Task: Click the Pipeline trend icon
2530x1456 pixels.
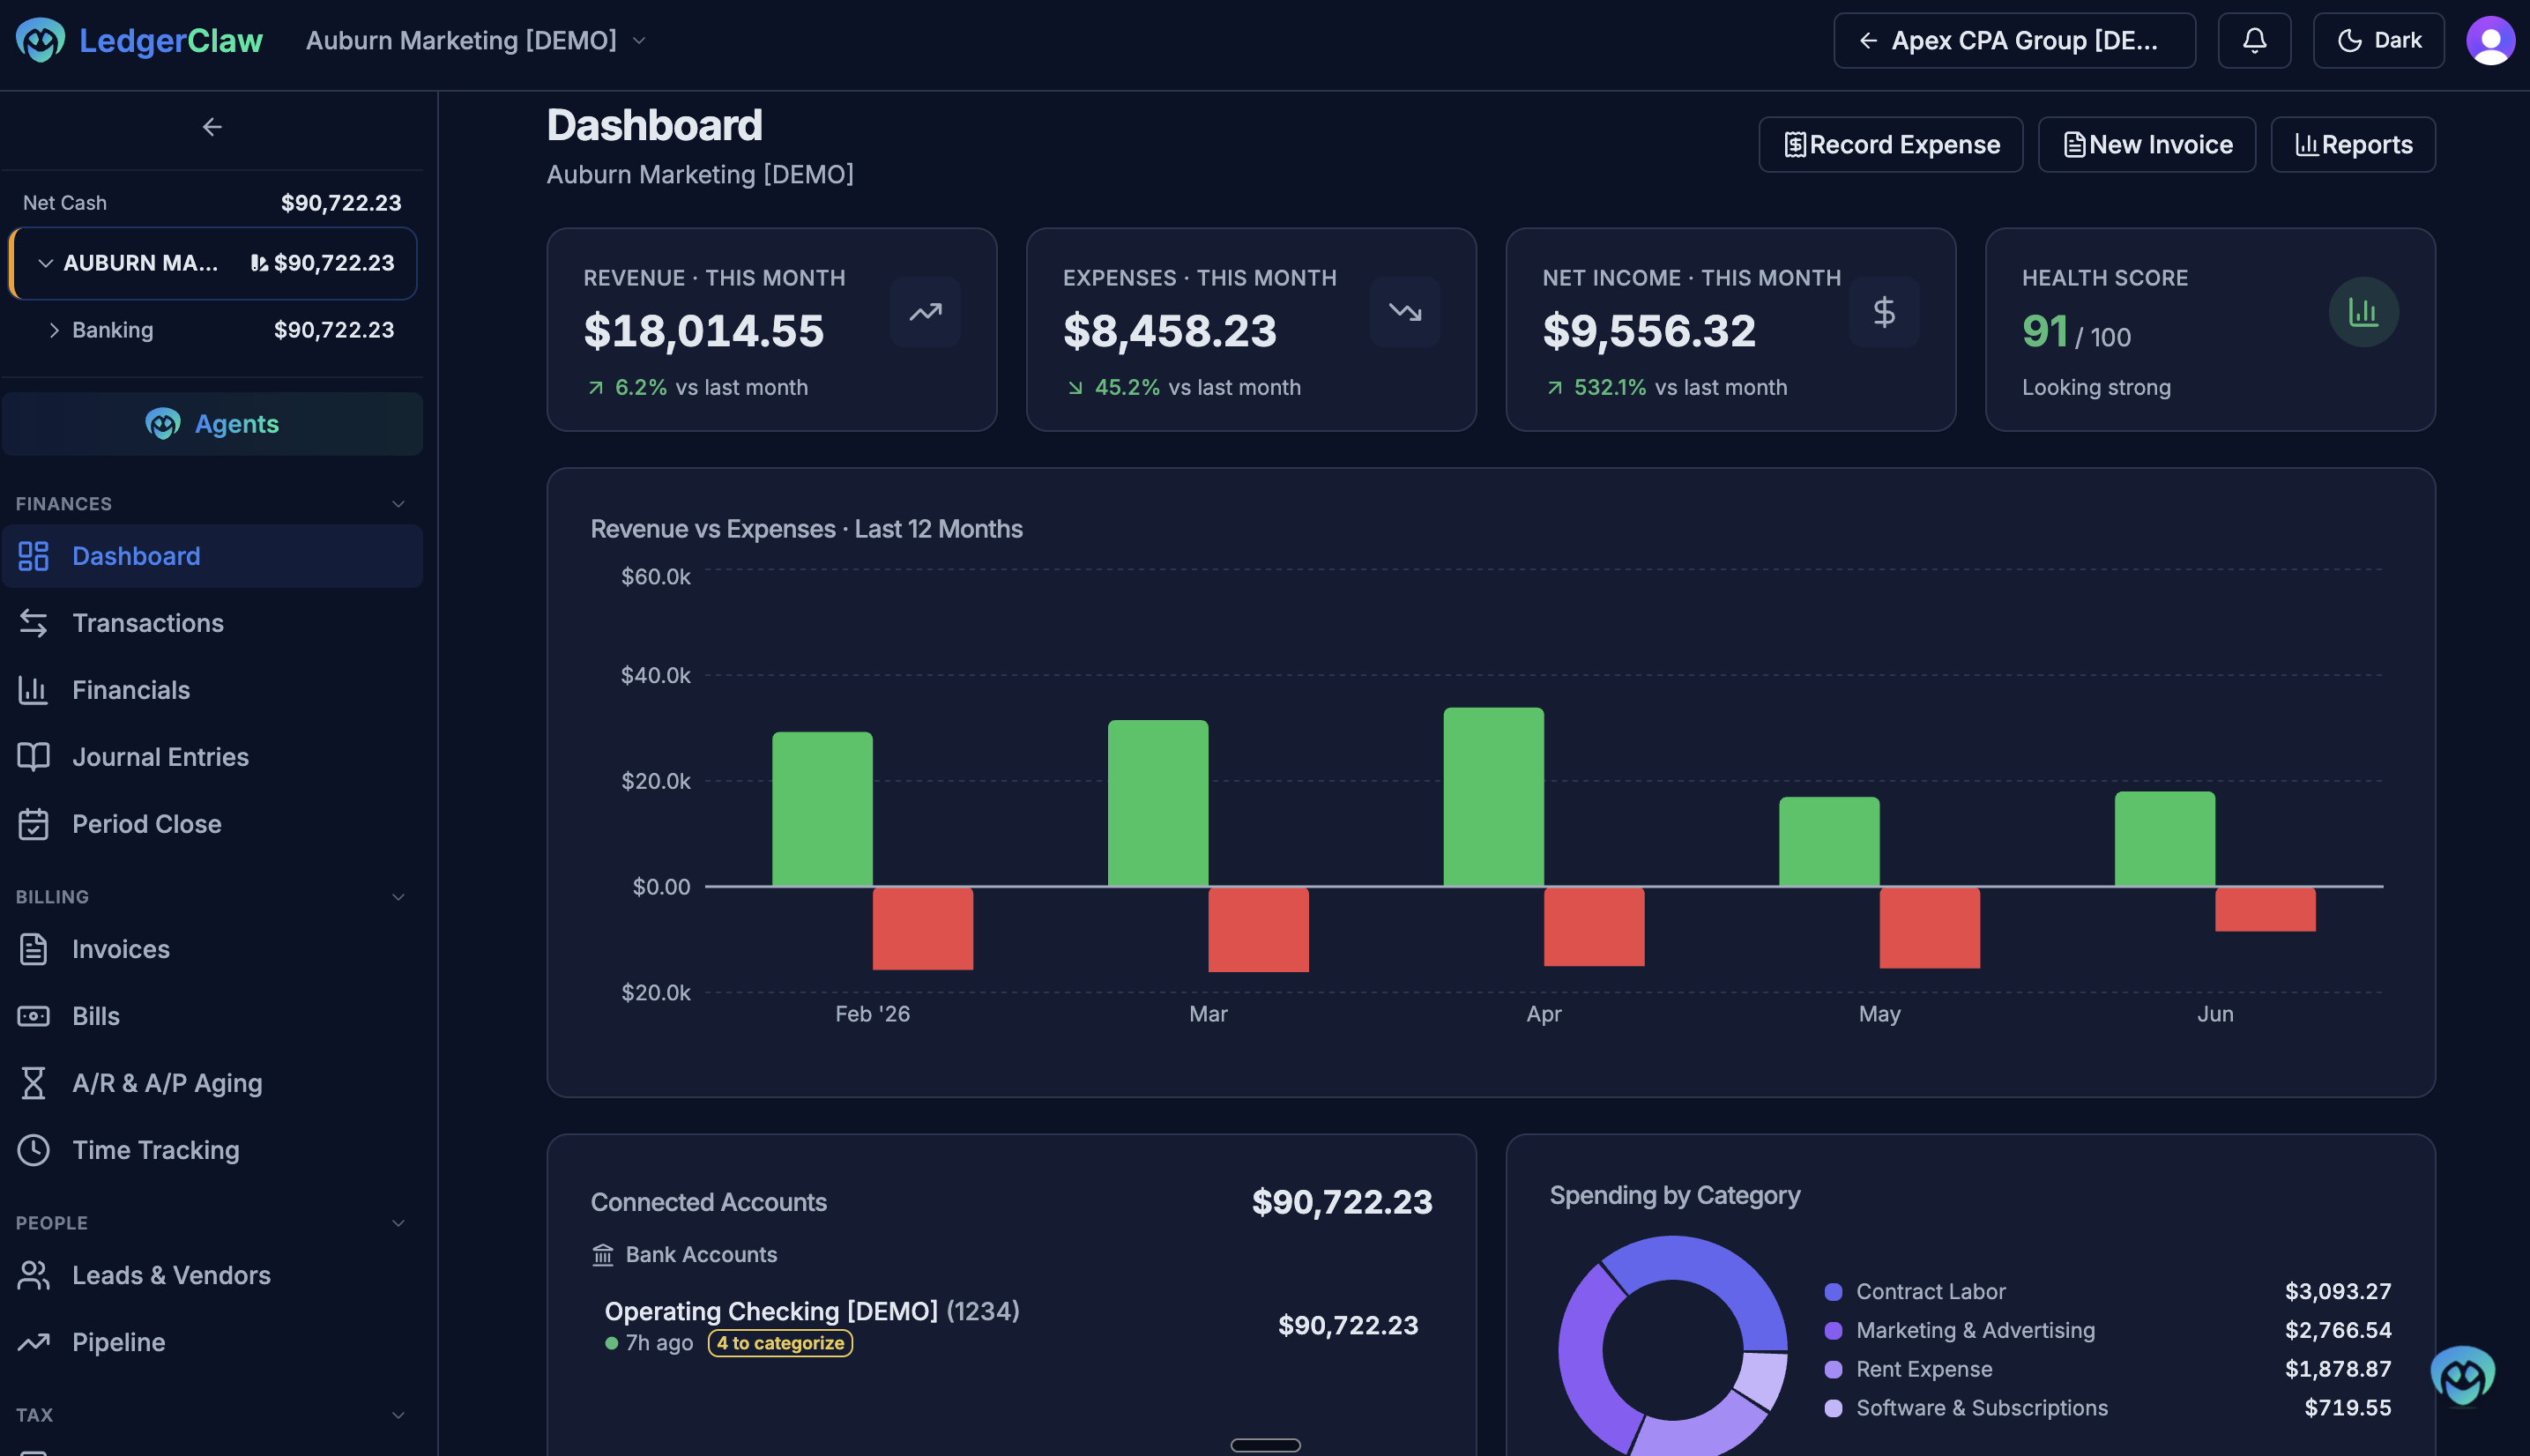Action: point(33,1342)
